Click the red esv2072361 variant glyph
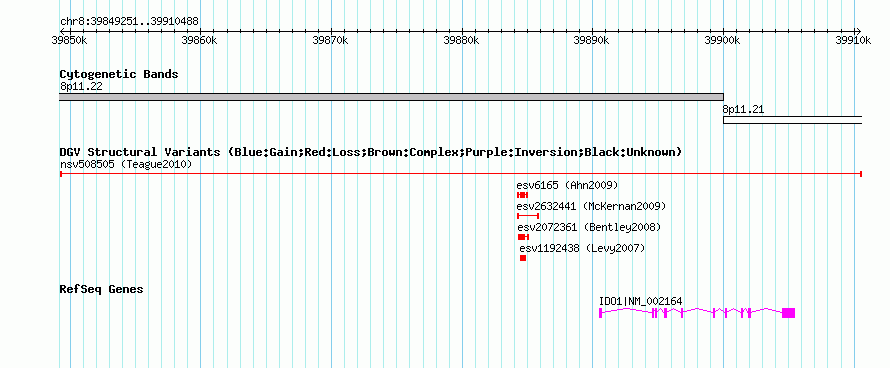The width and height of the screenshot is (890, 368). (x=523, y=237)
